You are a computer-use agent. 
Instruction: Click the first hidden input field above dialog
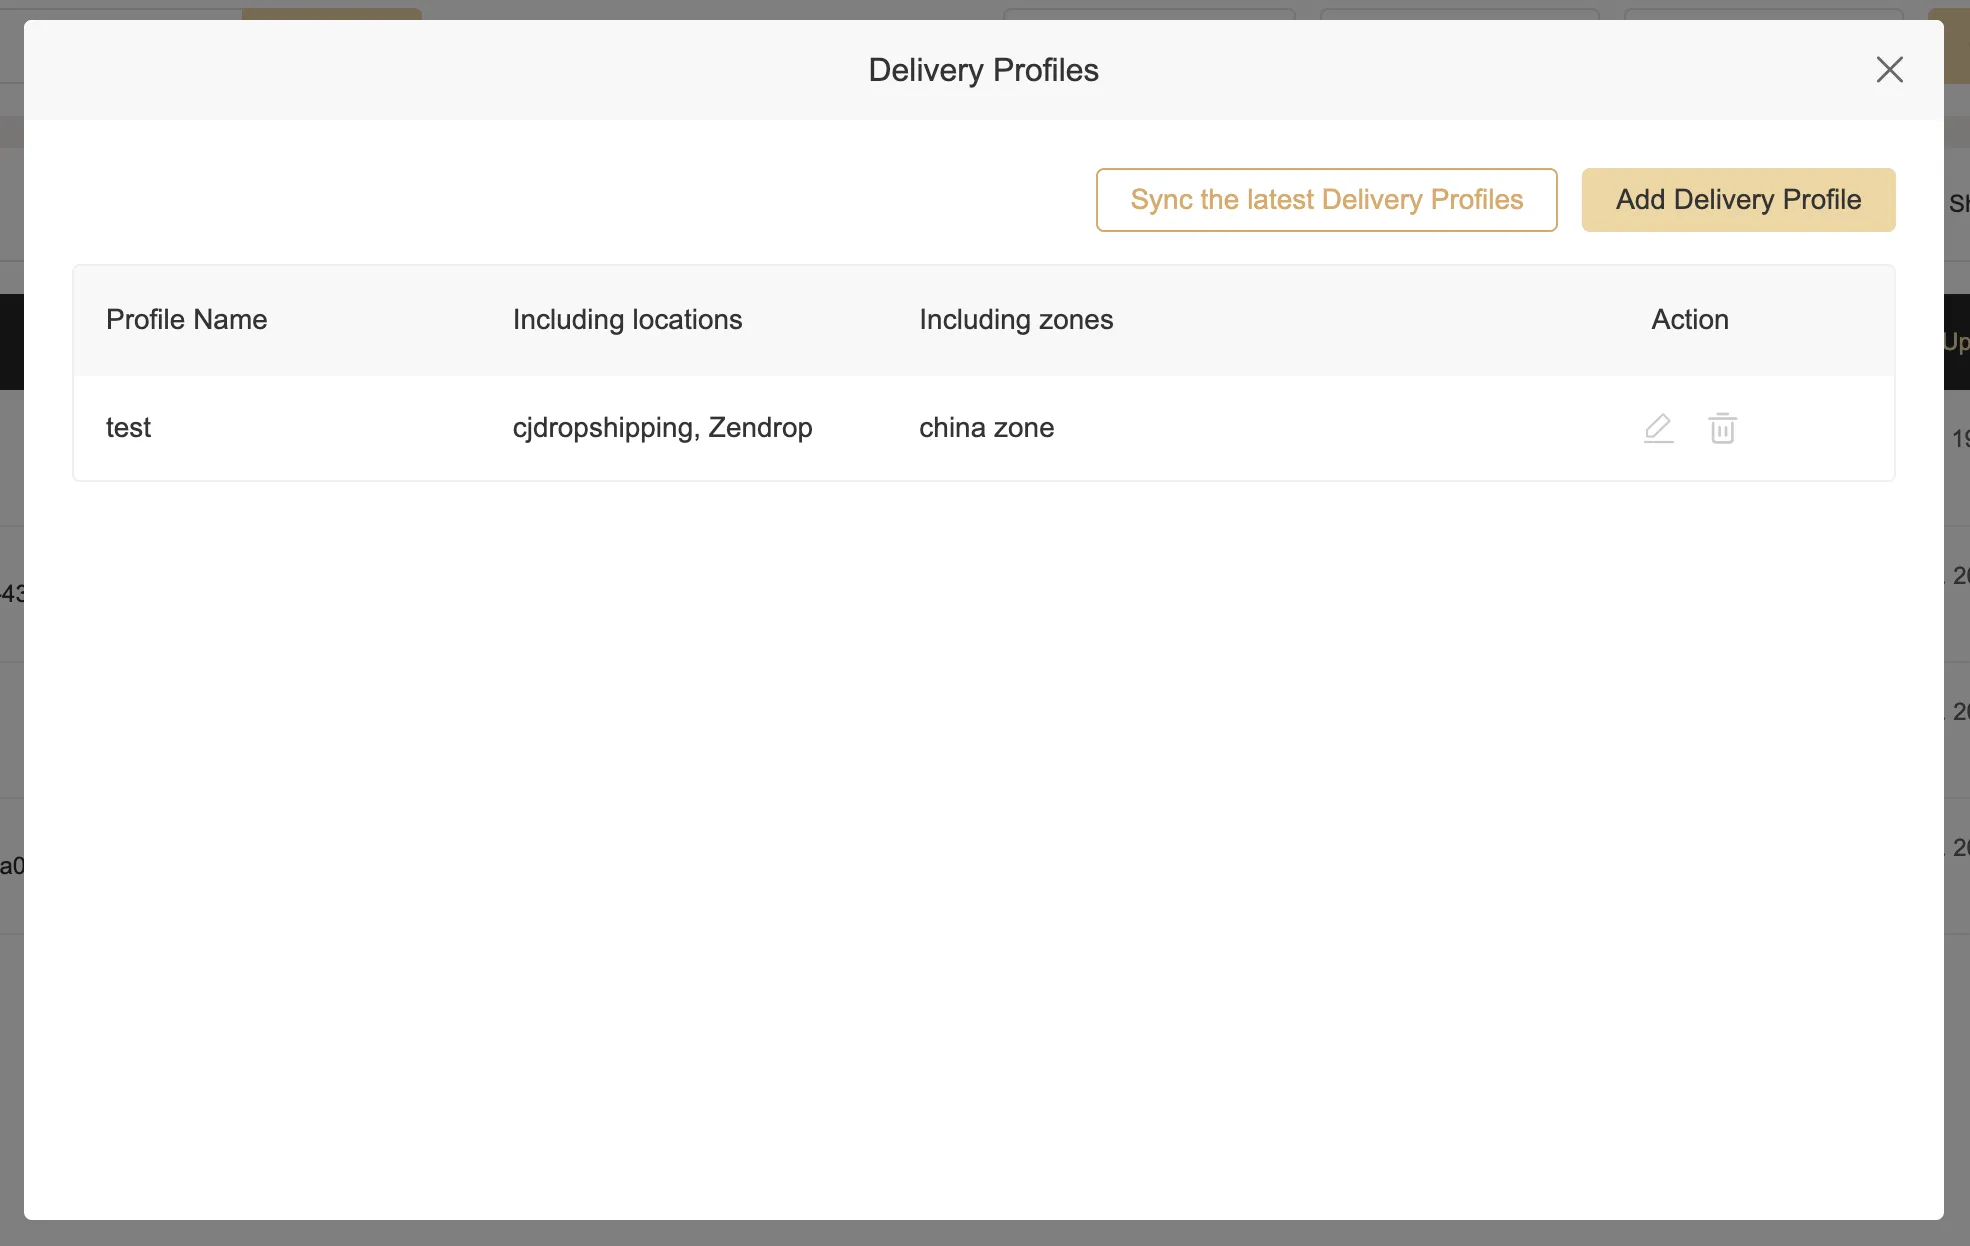(1148, 13)
